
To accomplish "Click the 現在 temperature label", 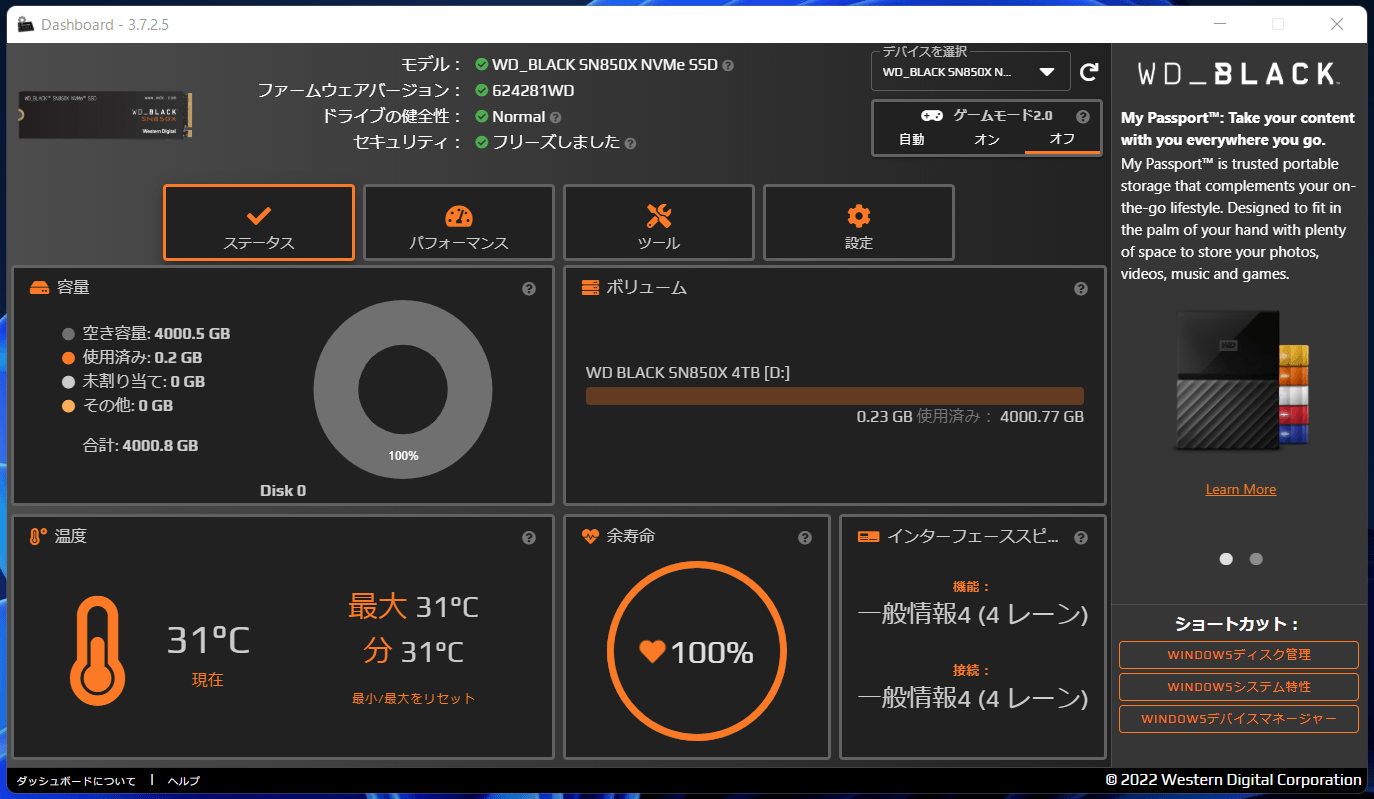I will 208,680.
